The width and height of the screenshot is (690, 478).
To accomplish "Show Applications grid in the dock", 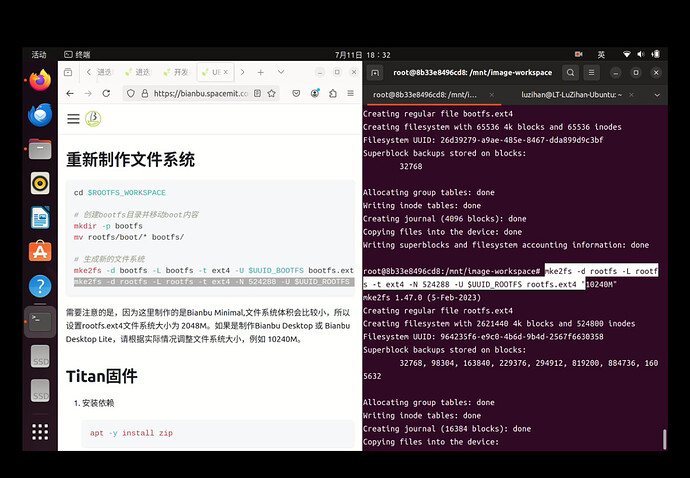I will click(x=40, y=432).
